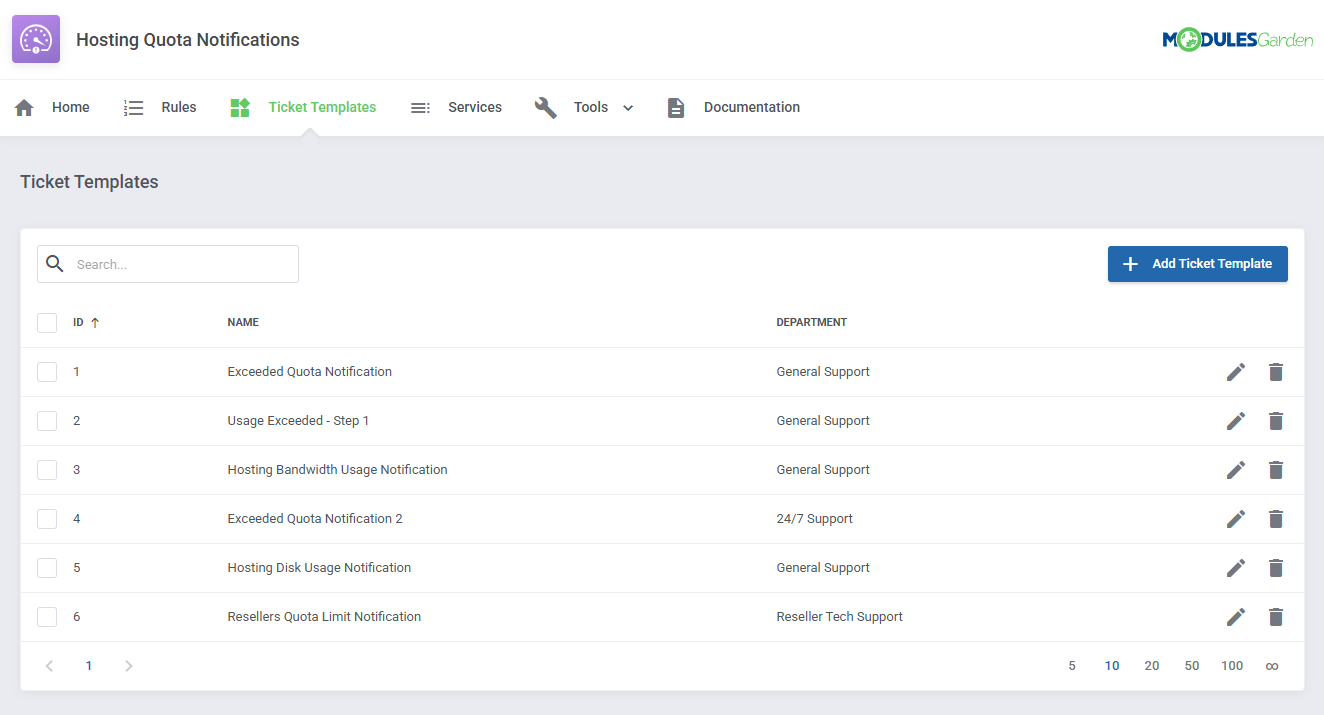Open the edit pencil for Exceeded Quota Notification
Viewport: 1324px width, 715px height.
click(1236, 371)
